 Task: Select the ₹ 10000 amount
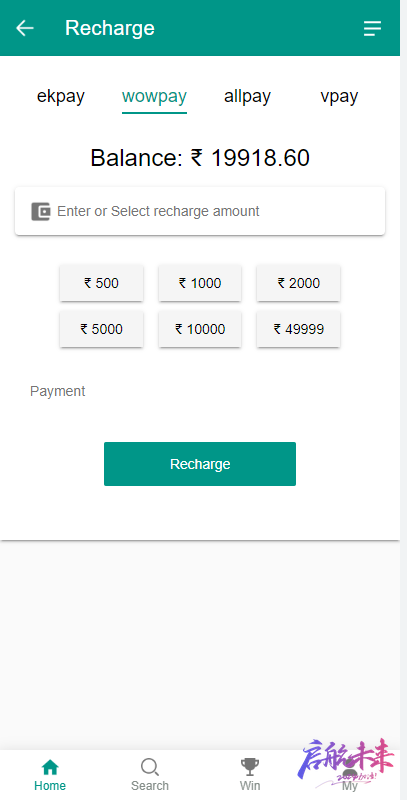200,329
